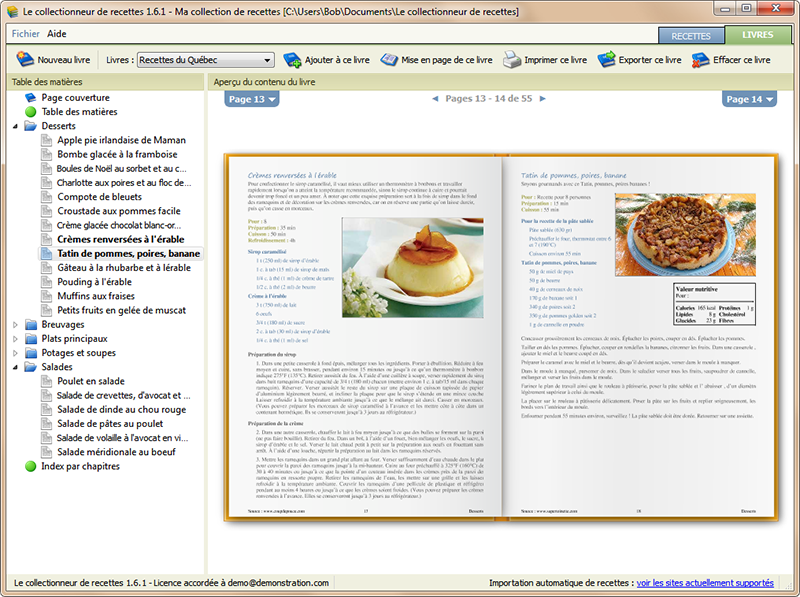The image size is (800, 597).
Task: Select Croustade aux pommes facile
Action: click(119, 211)
